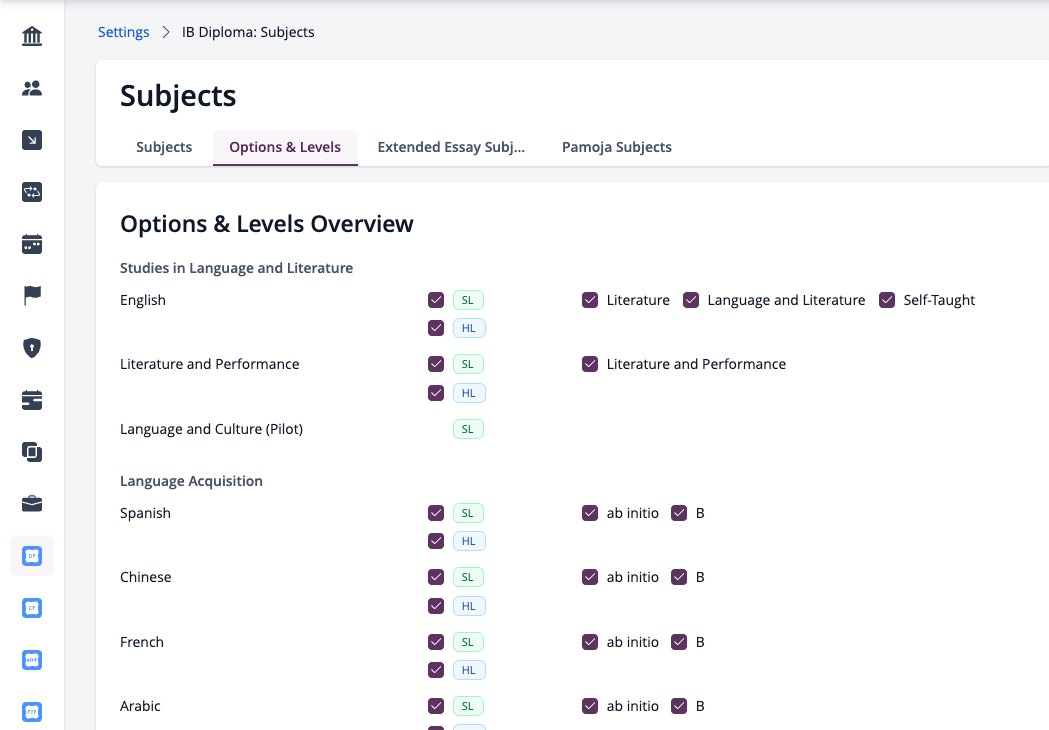Image resolution: width=1049 pixels, height=730 pixels.
Task: Click the transfer arrows sidebar icon
Action: click(31, 192)
